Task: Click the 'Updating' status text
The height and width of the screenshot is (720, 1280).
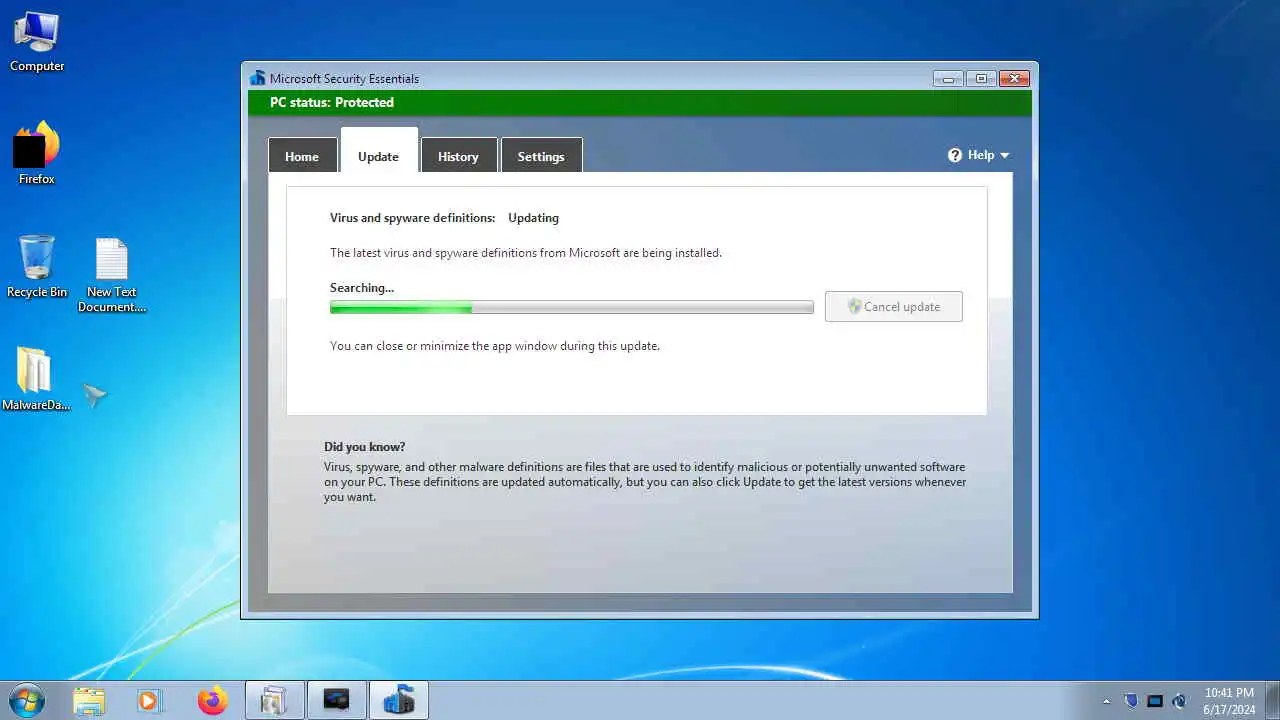Action: 533,218
